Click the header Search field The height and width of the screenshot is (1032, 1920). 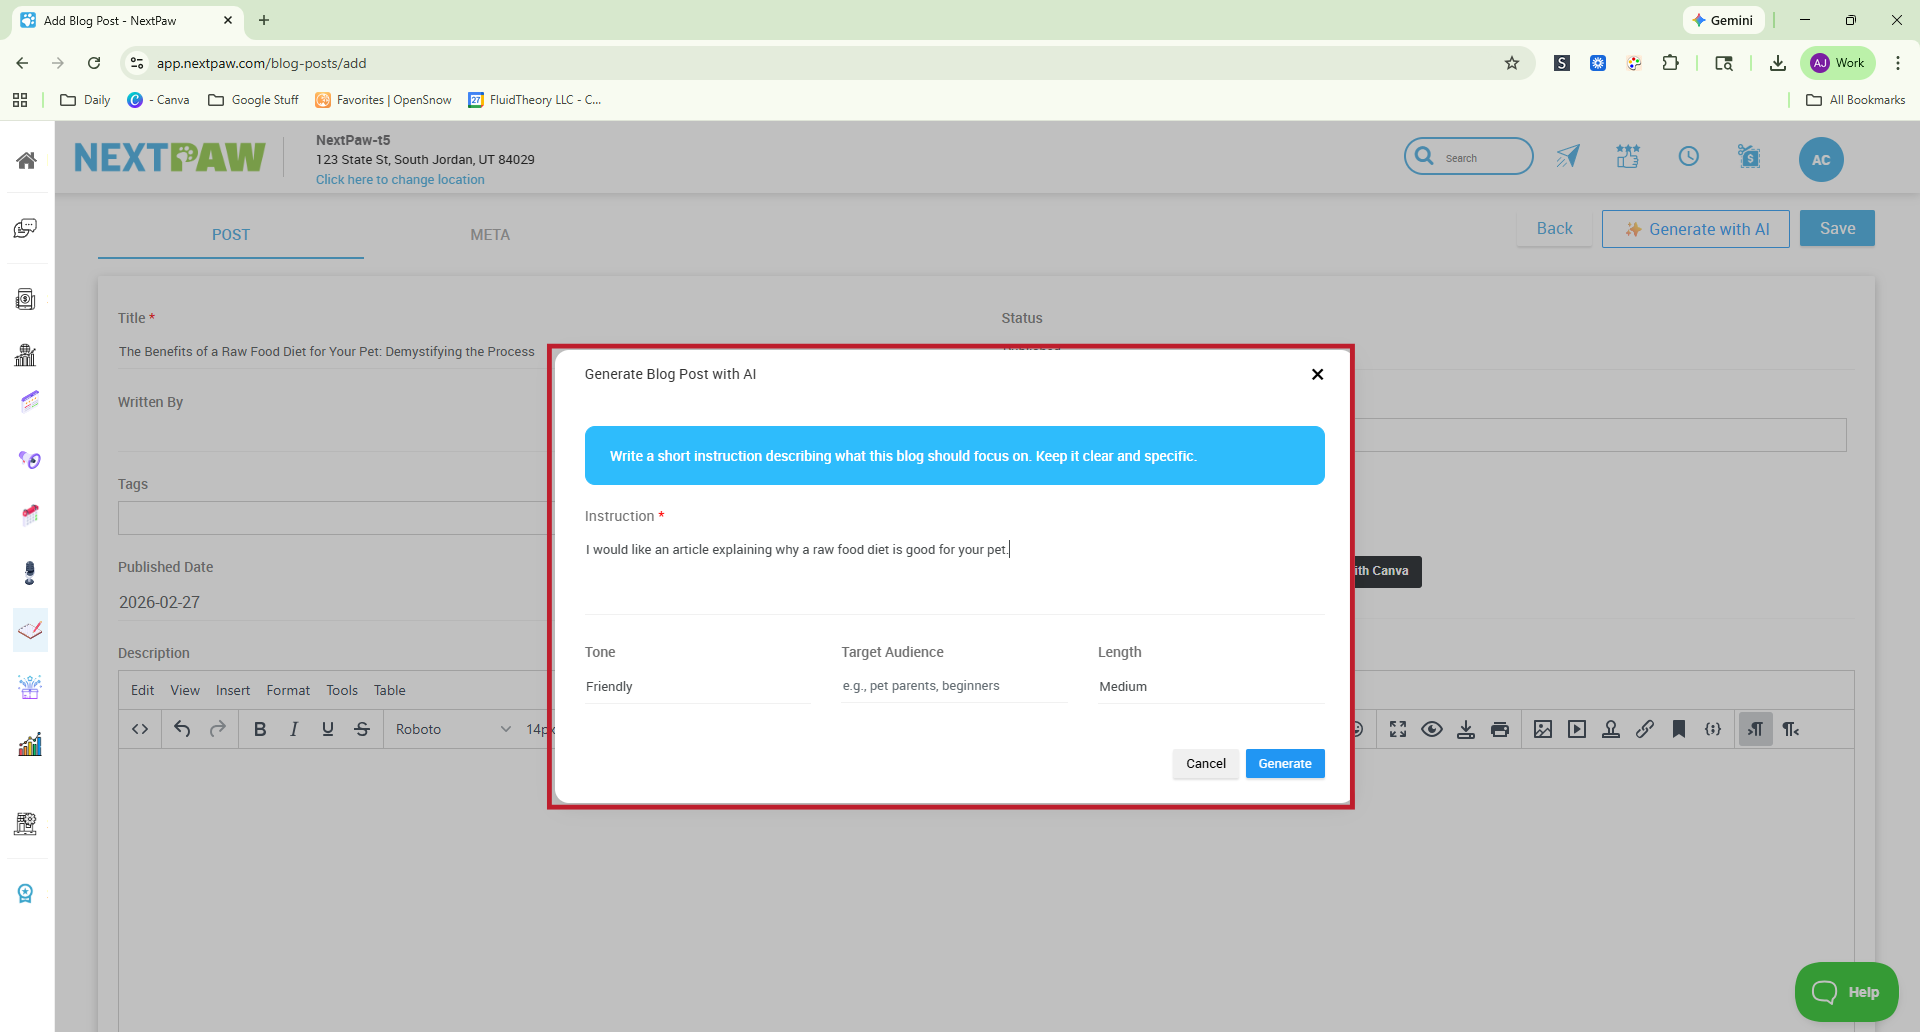coord(1468,157)
